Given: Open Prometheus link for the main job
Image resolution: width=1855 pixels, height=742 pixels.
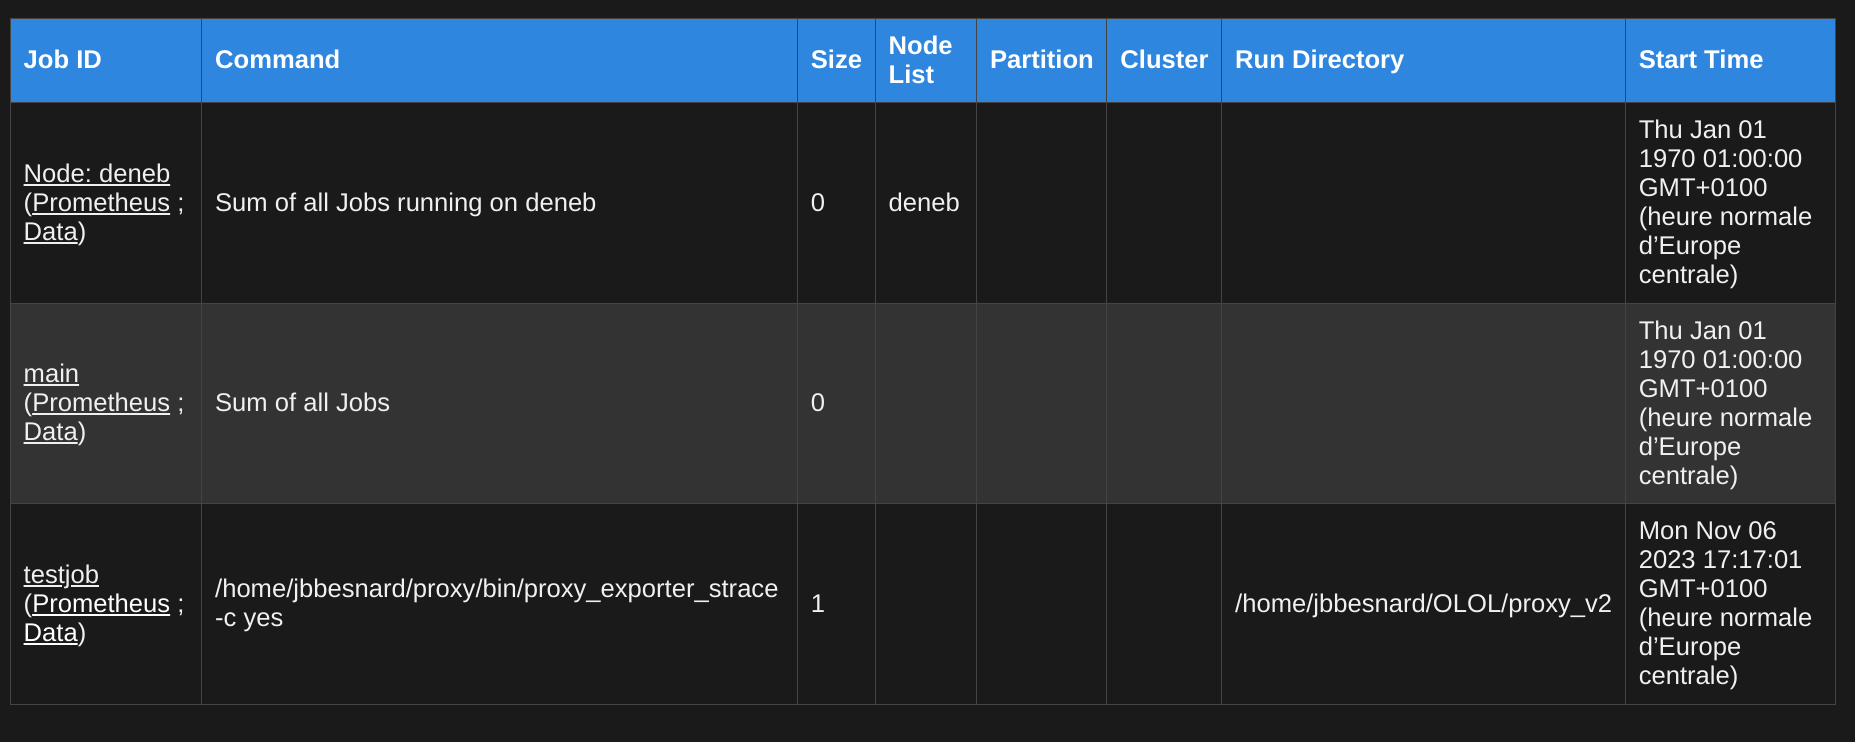Looking at the screenshot, I should pos(101,402).
